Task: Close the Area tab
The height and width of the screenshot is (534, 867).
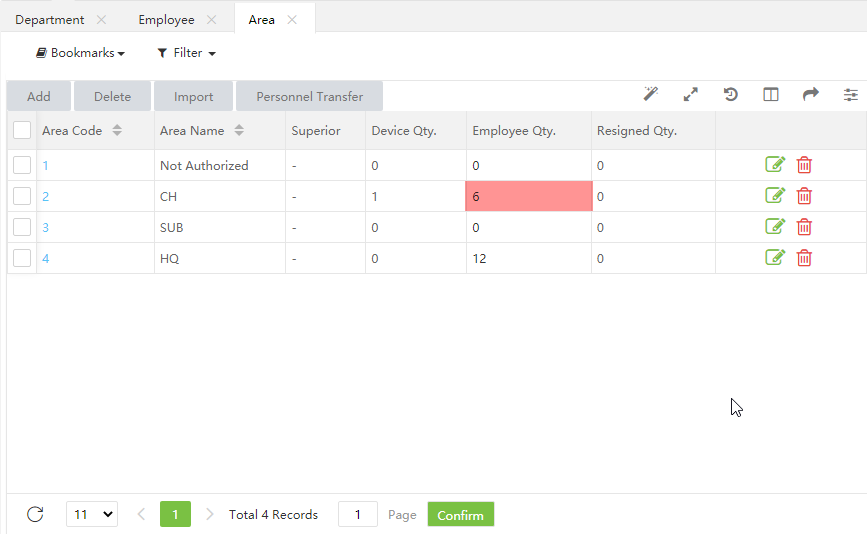Action: click(292, 20)
